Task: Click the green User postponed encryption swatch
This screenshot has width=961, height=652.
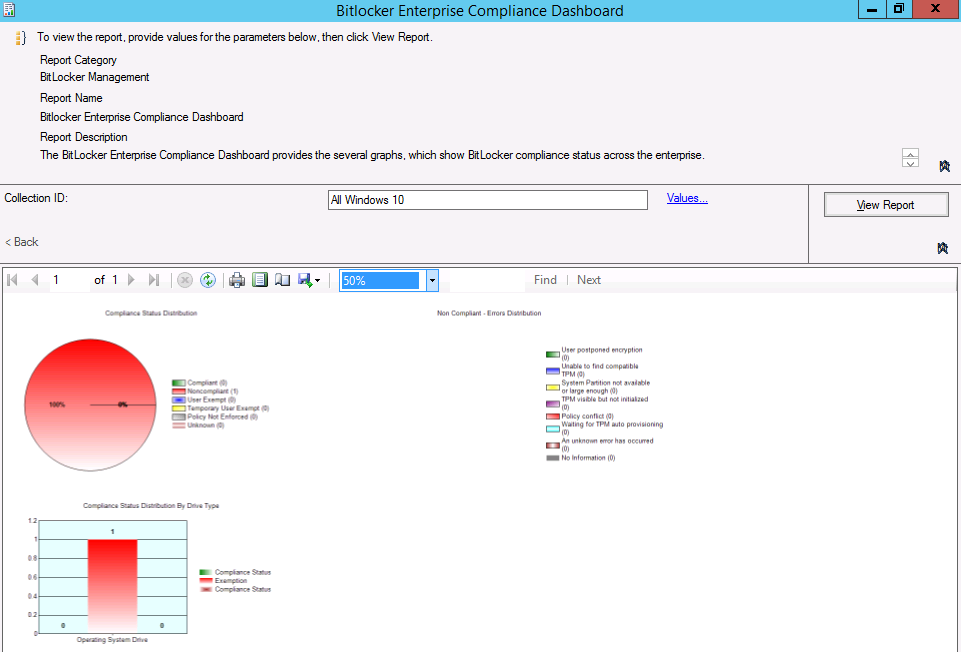Action: click(552, 354)
